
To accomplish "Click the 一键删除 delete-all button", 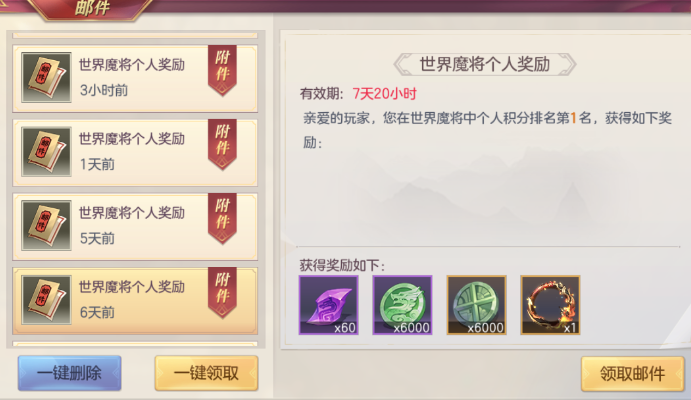I will click(70, 373).
